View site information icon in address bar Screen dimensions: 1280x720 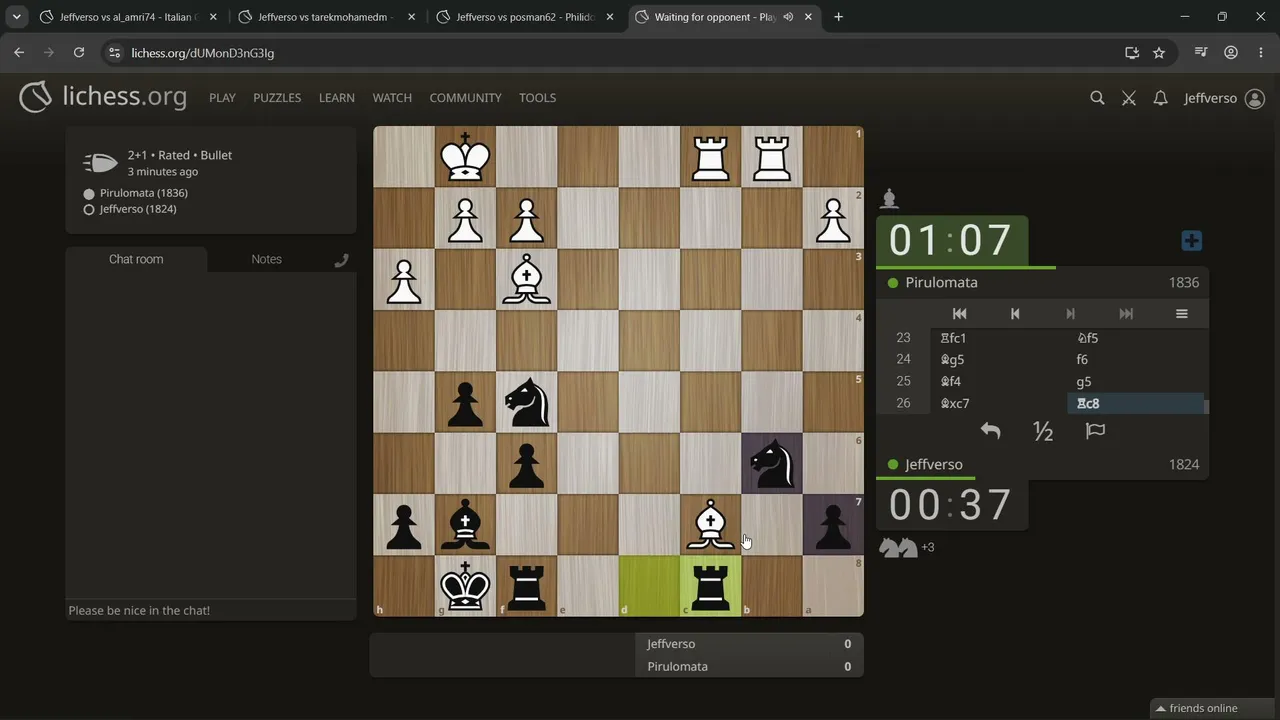tap(114, 53)
